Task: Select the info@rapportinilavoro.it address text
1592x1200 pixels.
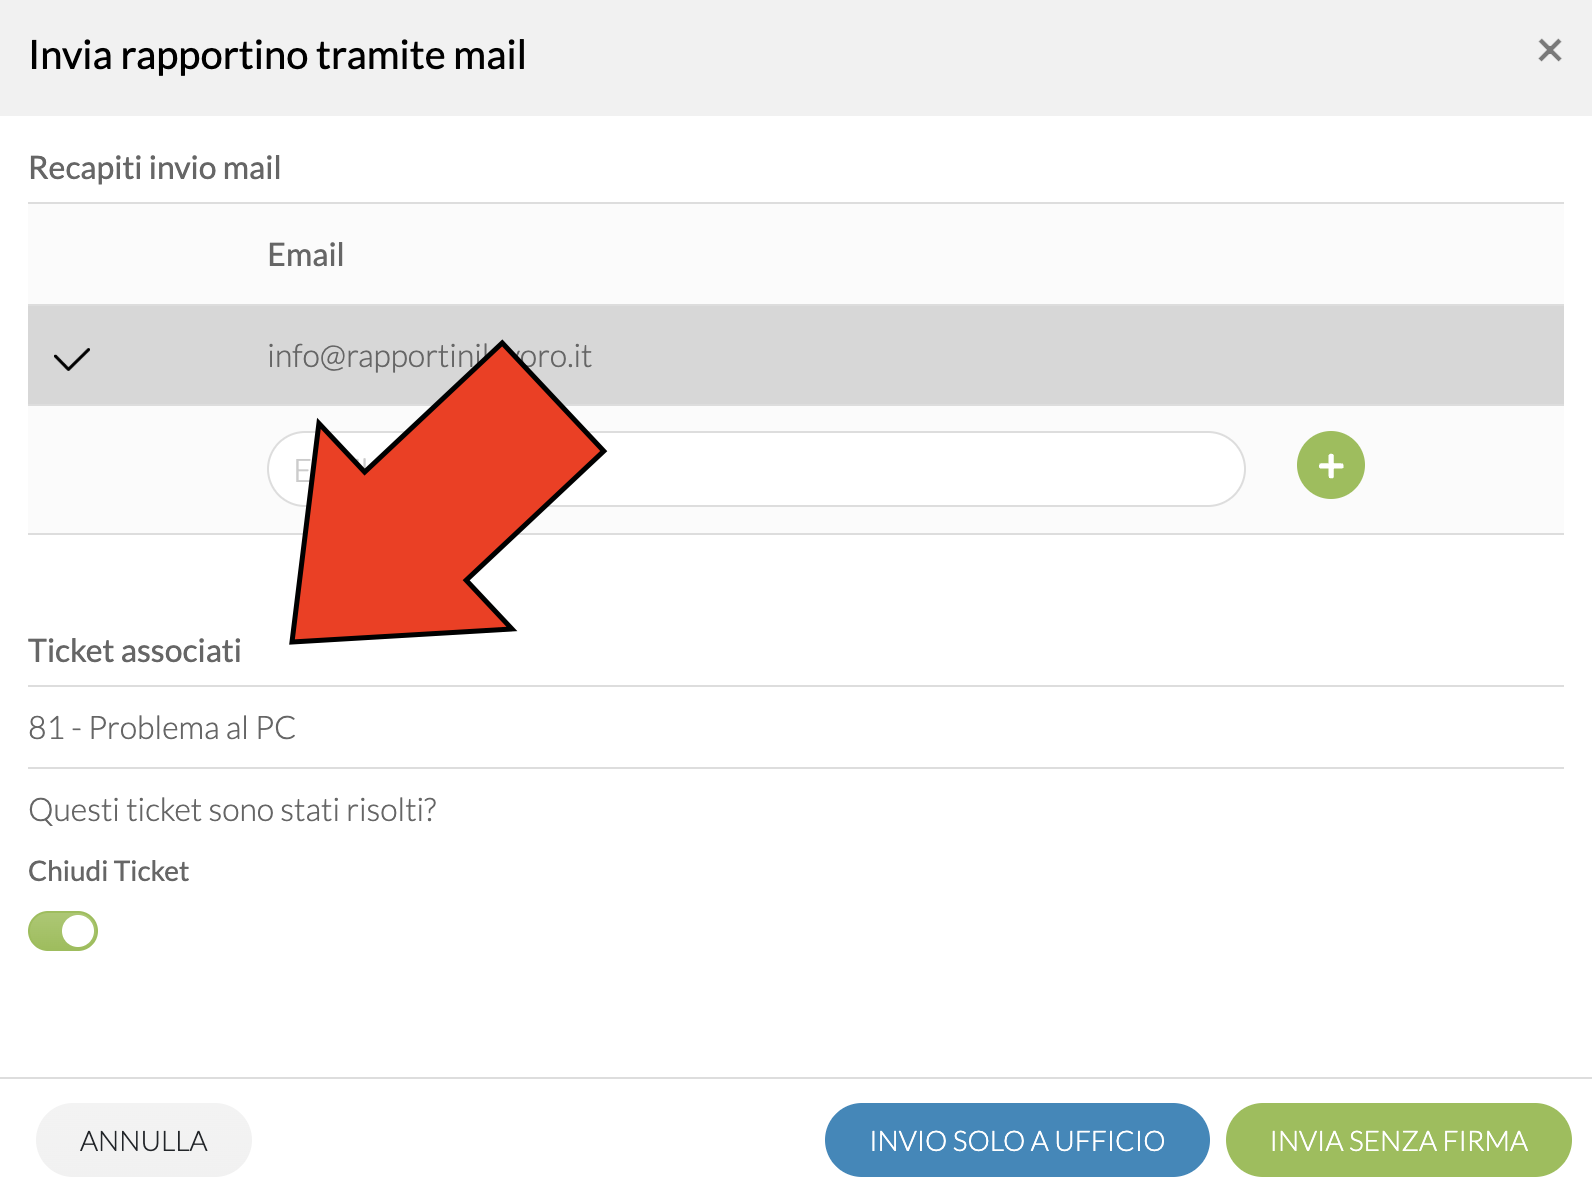Action: 429,356
